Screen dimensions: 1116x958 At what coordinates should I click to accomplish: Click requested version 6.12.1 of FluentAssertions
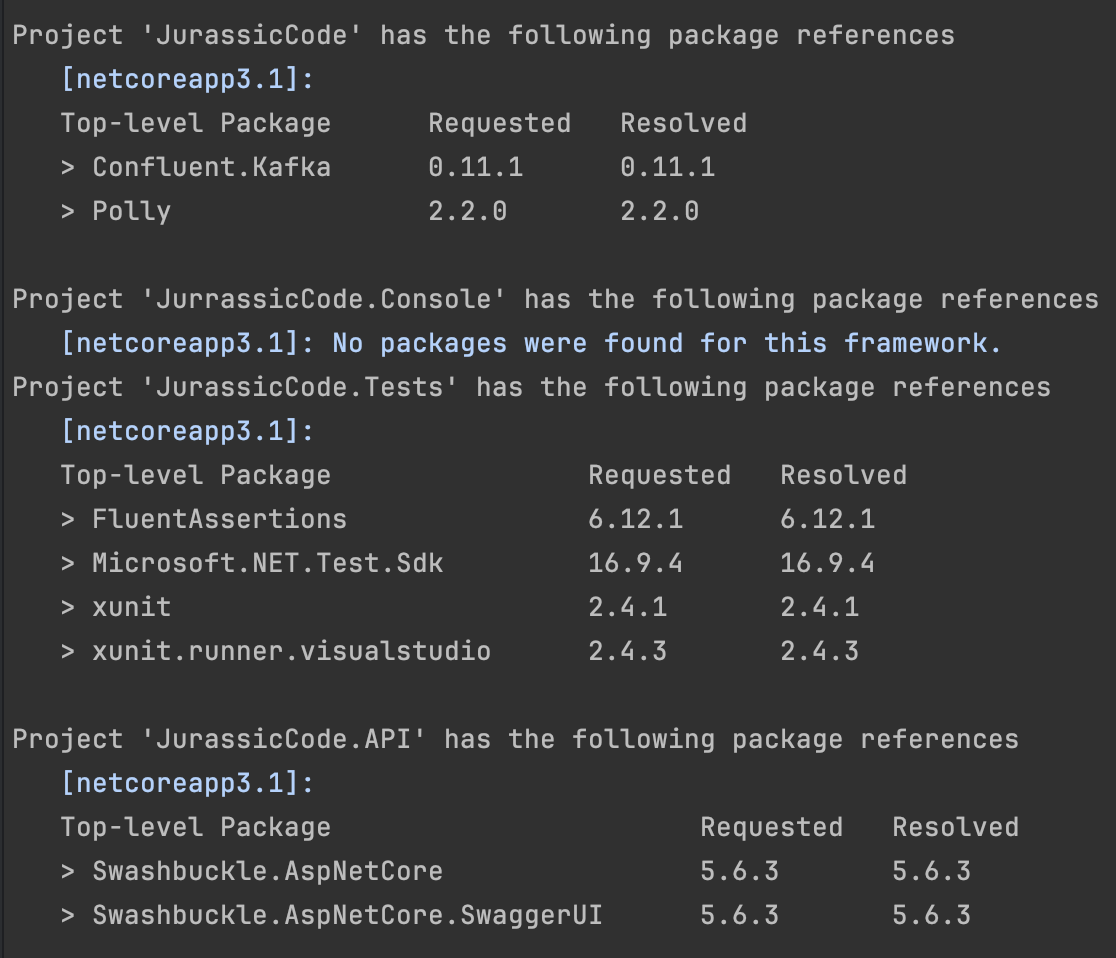point(636,520)
